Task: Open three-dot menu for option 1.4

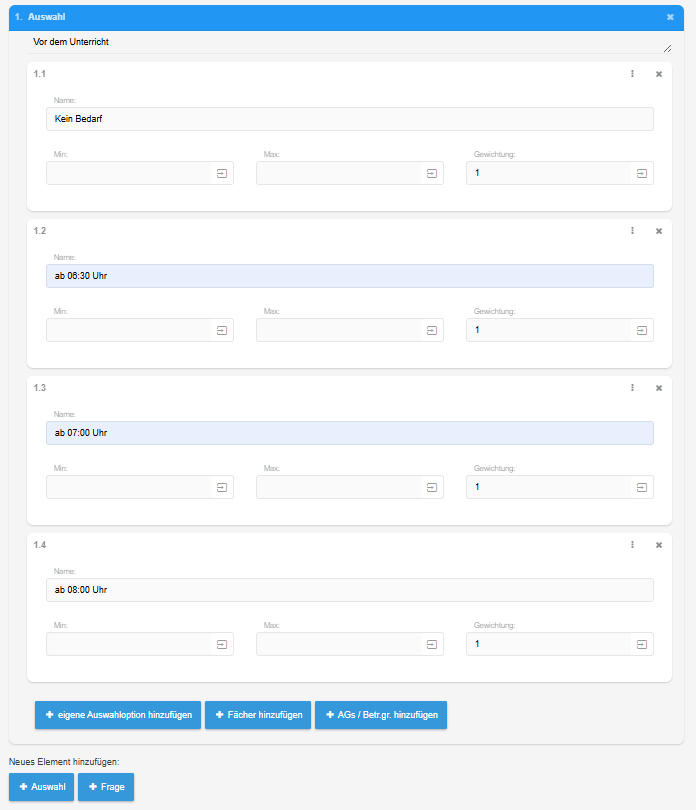Action: click(x=632, y=545)
